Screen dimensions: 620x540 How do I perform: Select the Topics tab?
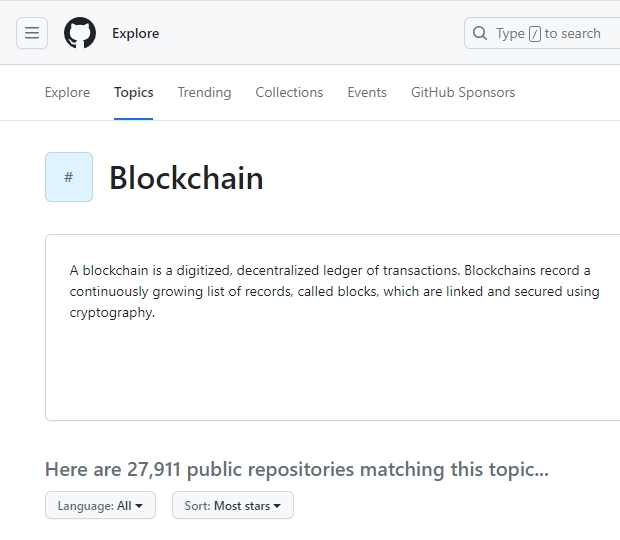pyautogui.click(x=134, y=92)
